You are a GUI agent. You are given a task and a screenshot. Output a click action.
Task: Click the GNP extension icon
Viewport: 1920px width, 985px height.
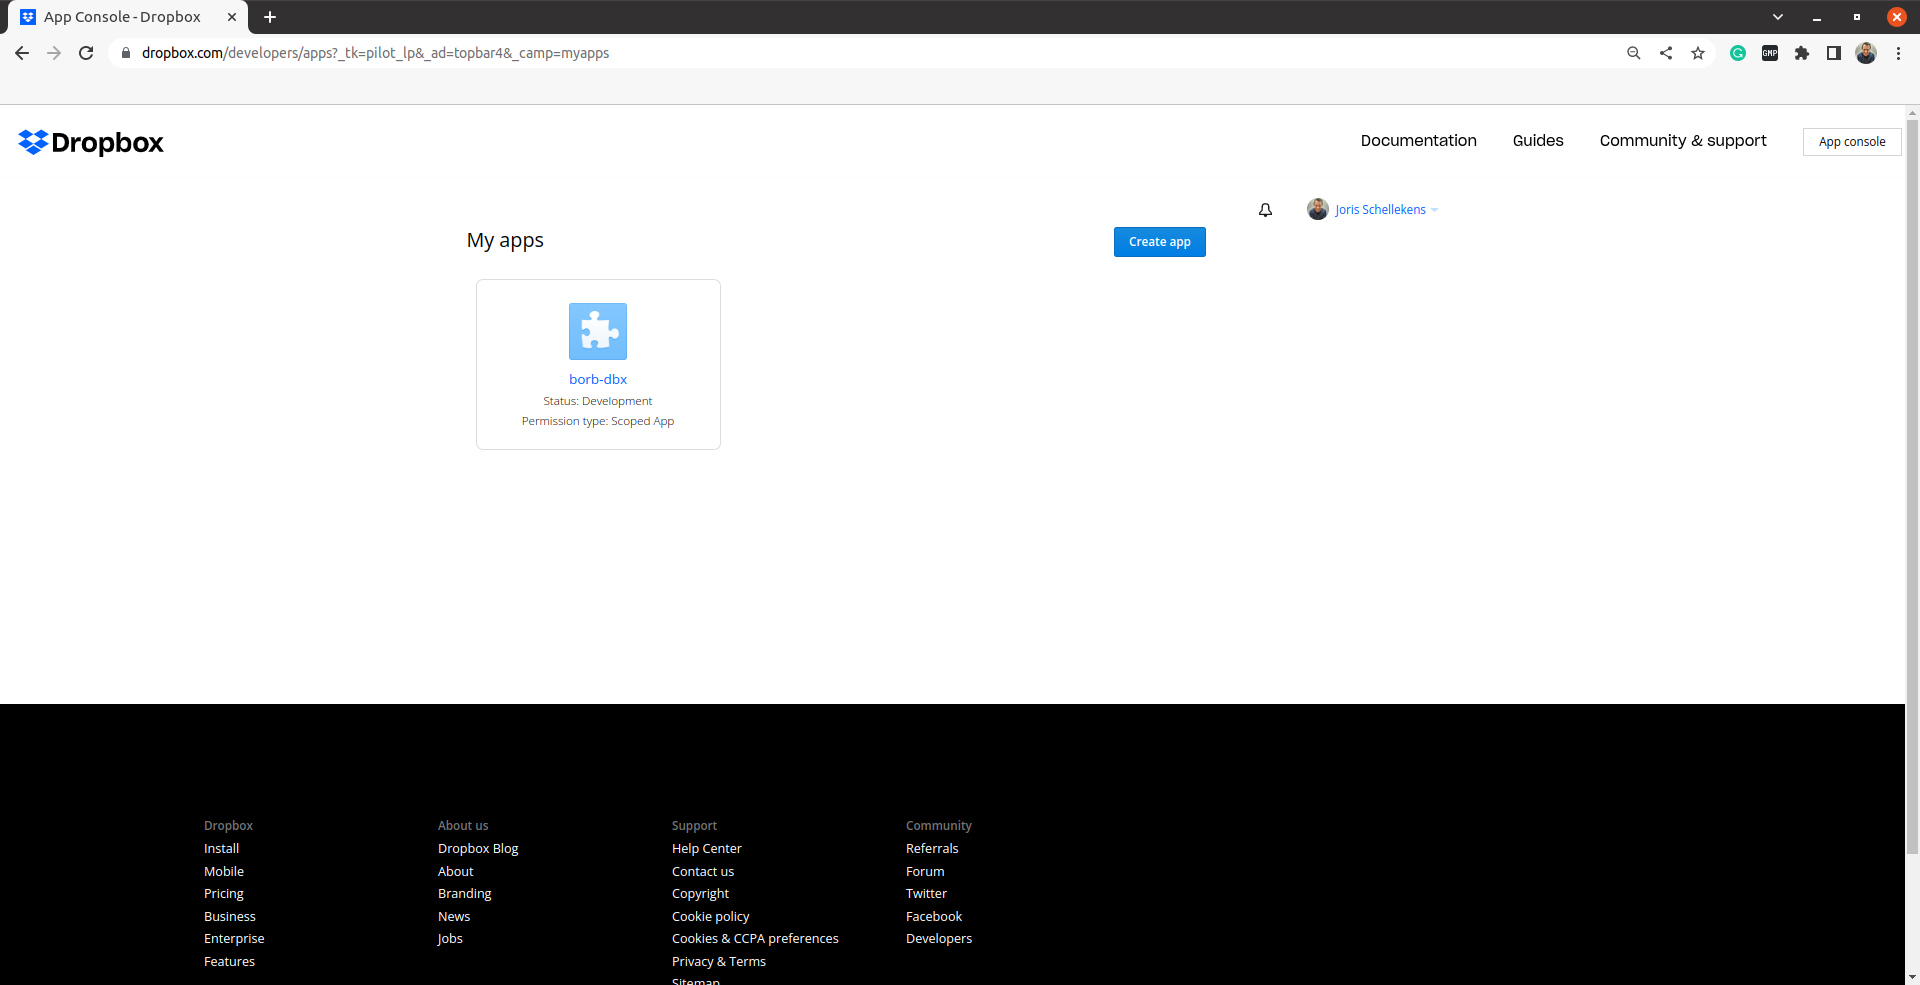point(1770,53)
